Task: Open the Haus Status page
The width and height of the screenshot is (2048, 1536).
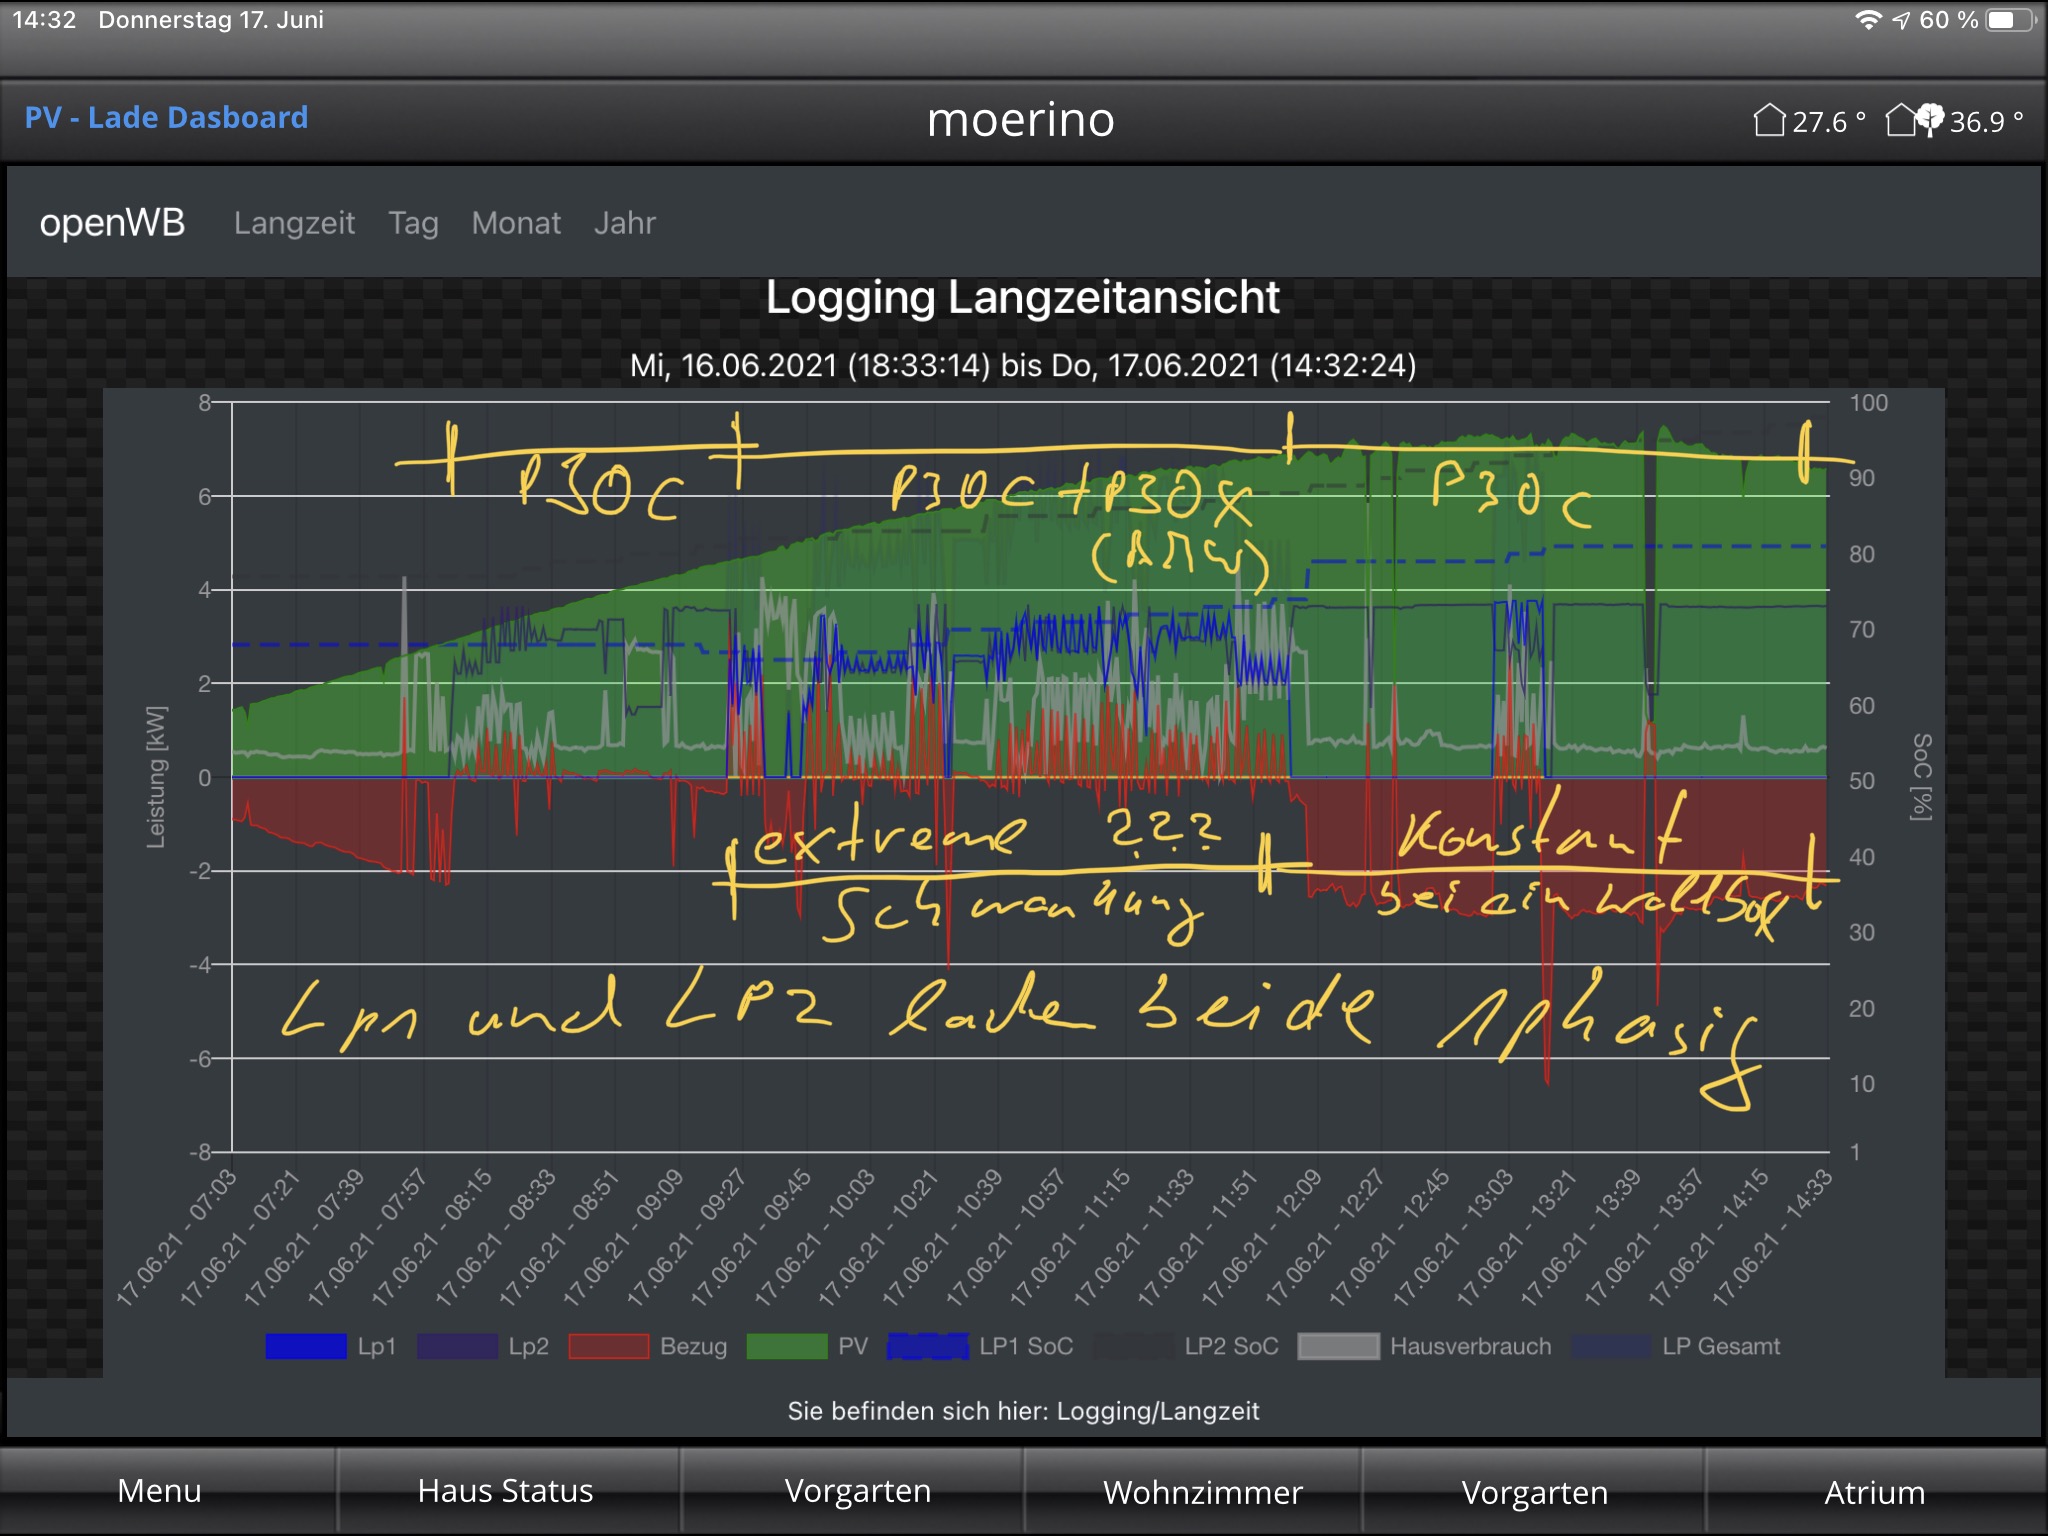Action: [x=505, y=1491]
